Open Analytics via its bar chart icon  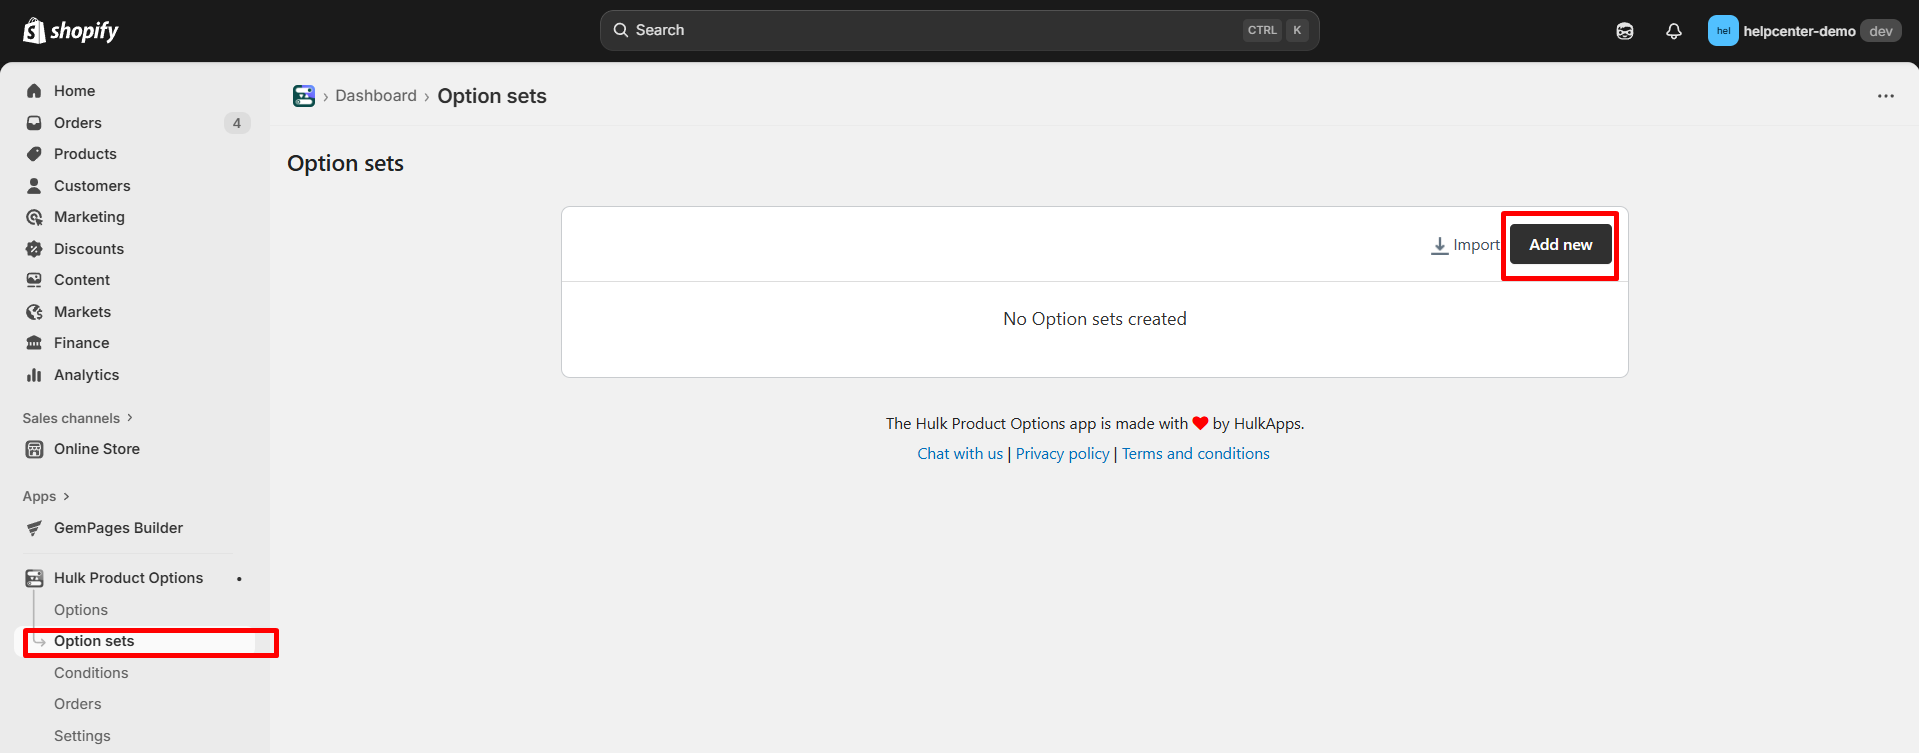click(x=34, y=375)
